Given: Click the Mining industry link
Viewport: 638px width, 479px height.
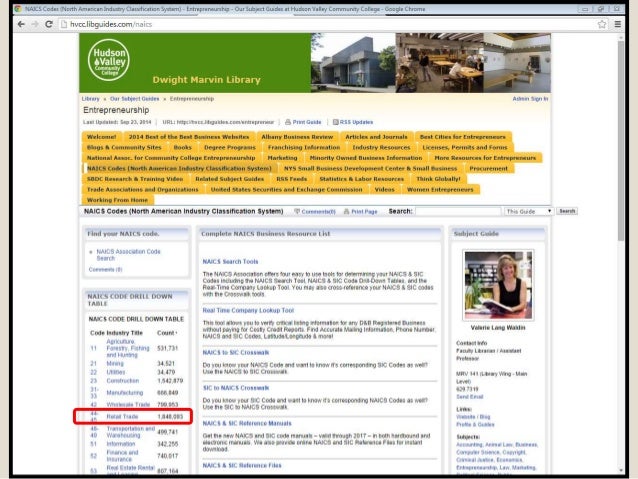Looking at the screenshot, I should (x=115, y=363).
